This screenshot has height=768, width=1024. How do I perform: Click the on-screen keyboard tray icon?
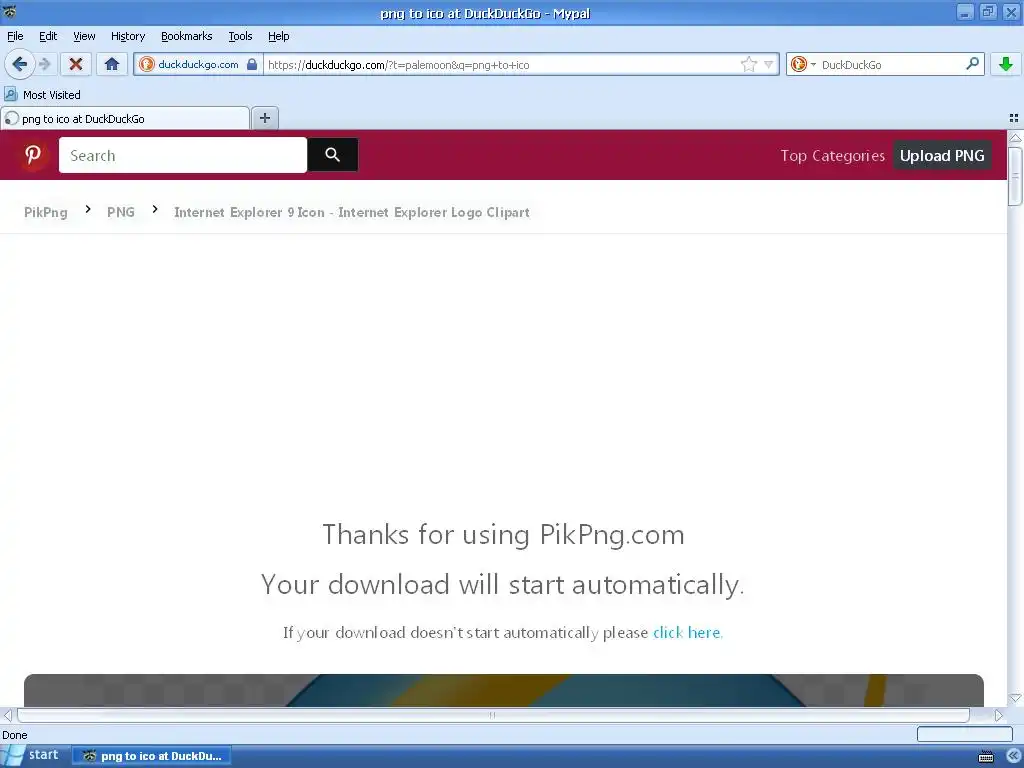click(x=986, y=757)
